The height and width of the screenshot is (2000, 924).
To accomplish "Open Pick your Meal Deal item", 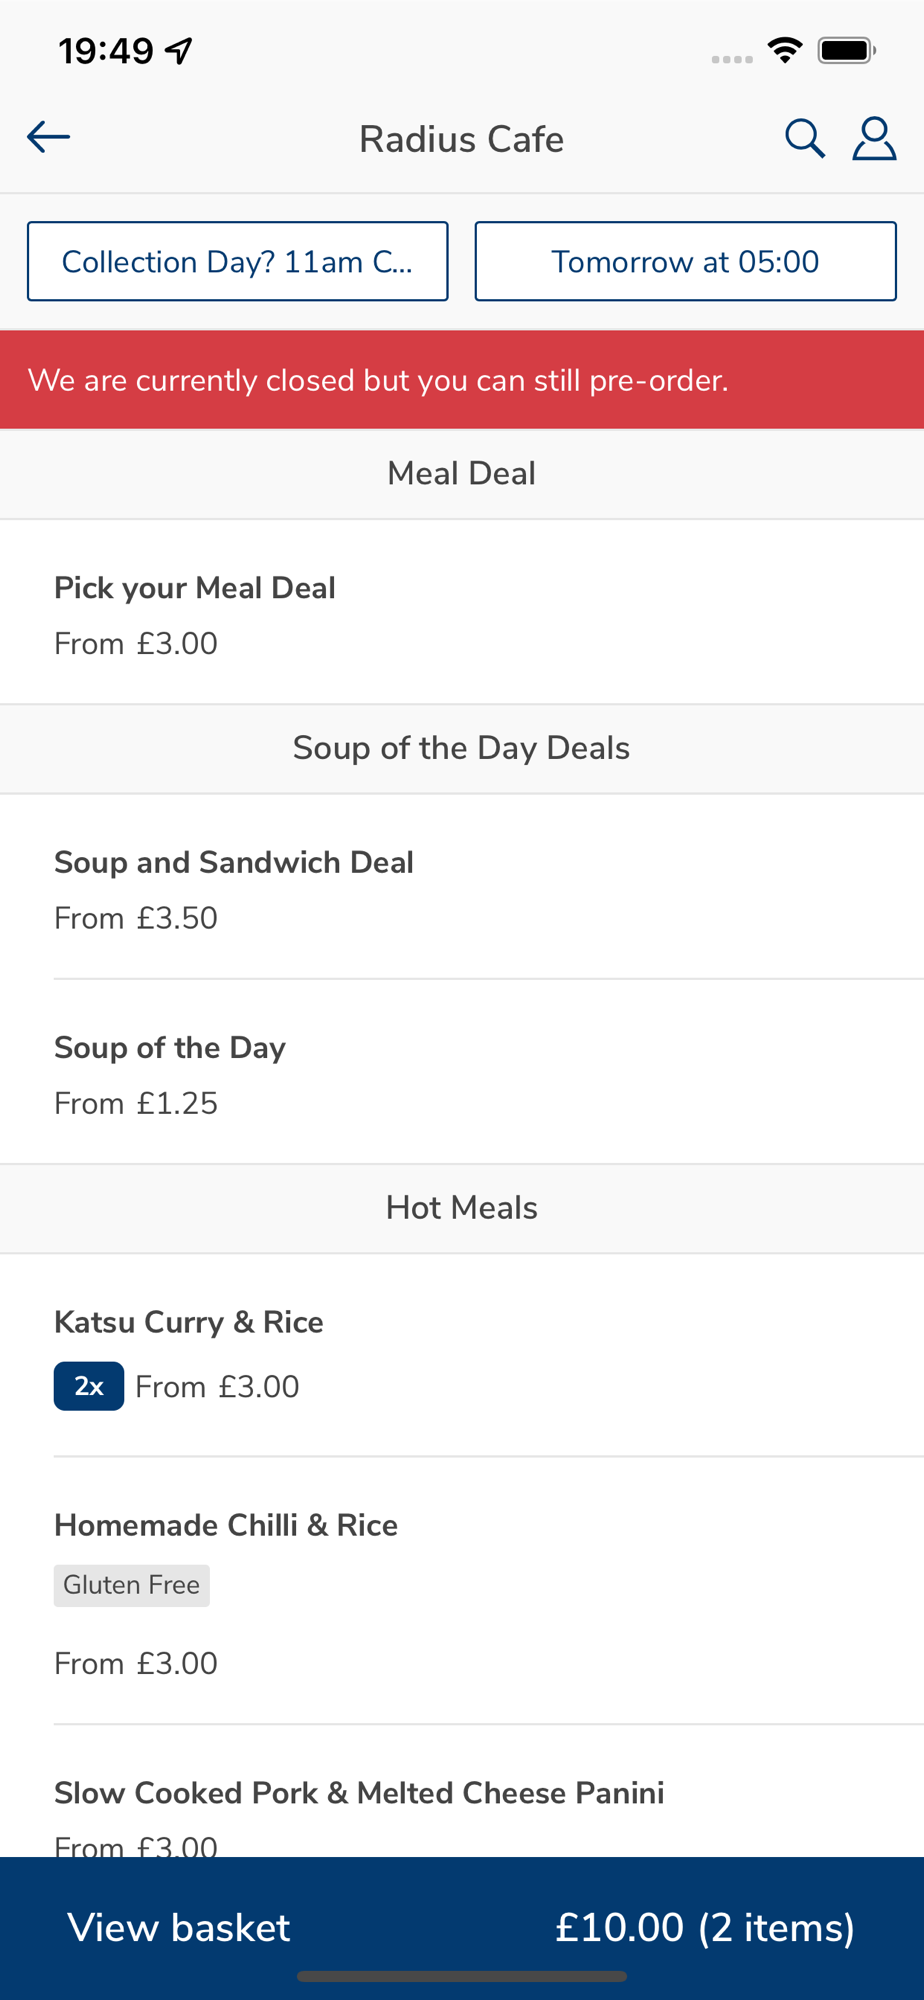I will 462,614.
